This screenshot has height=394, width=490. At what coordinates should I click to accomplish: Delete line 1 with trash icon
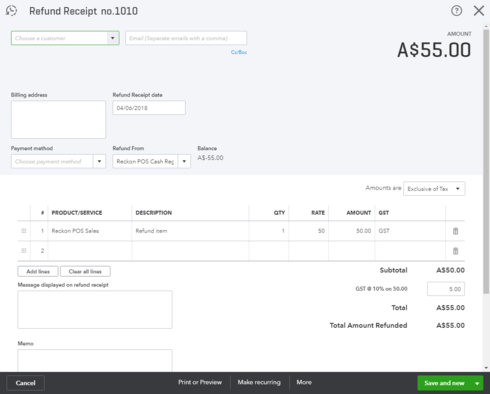455,231
